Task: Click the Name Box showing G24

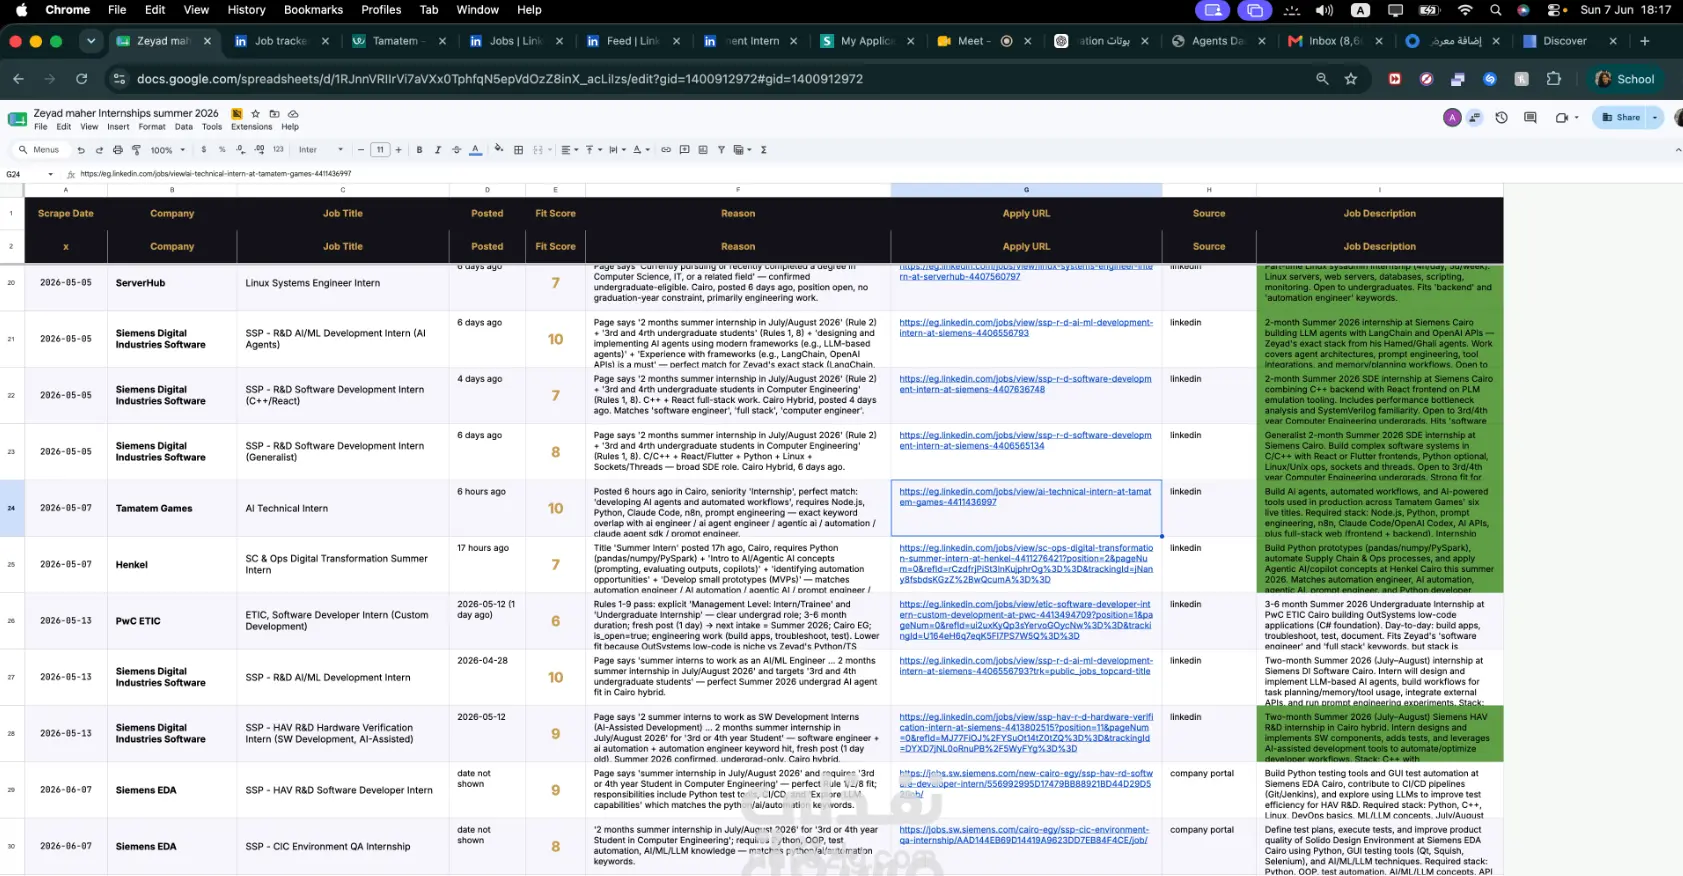Action: (28, 174)
